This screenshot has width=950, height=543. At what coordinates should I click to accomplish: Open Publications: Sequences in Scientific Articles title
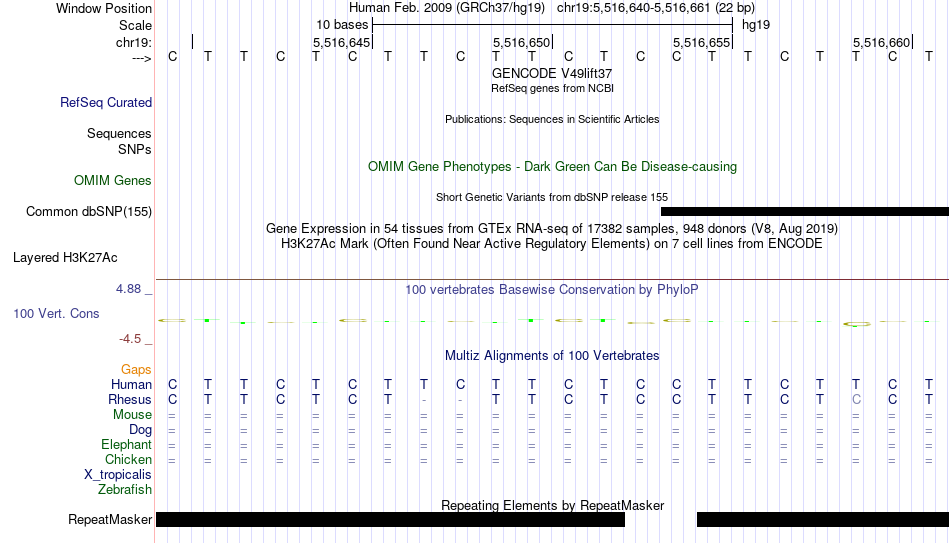552,119
